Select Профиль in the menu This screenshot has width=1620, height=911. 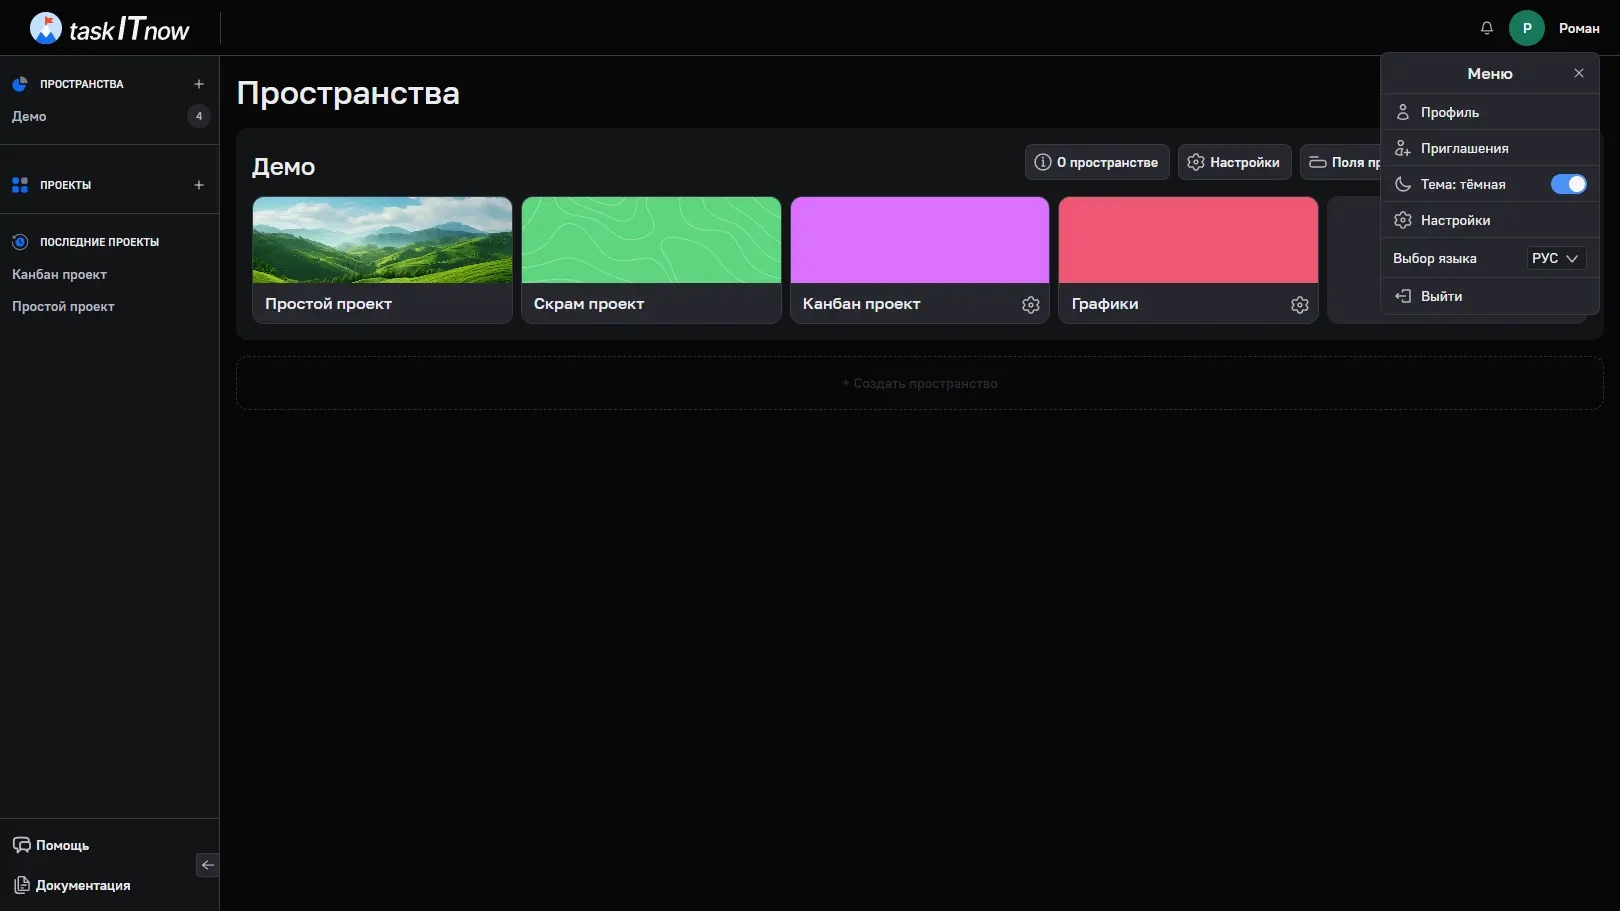coord(1449,112)
